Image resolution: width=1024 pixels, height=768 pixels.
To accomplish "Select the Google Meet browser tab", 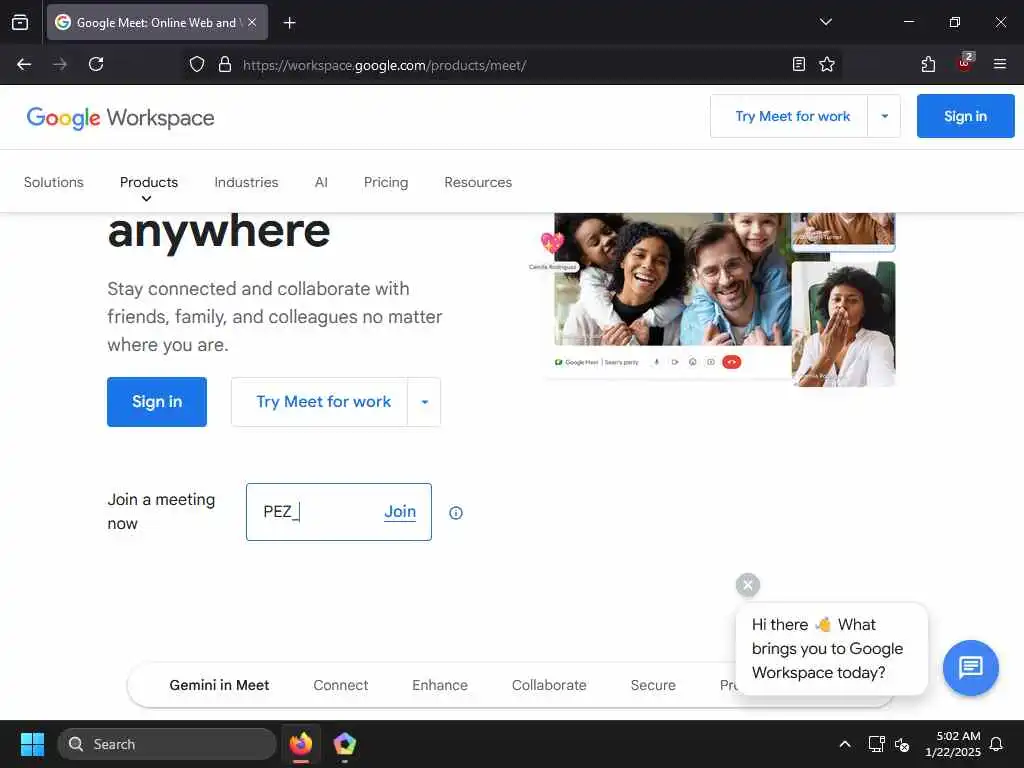I will tap(157, 22).
